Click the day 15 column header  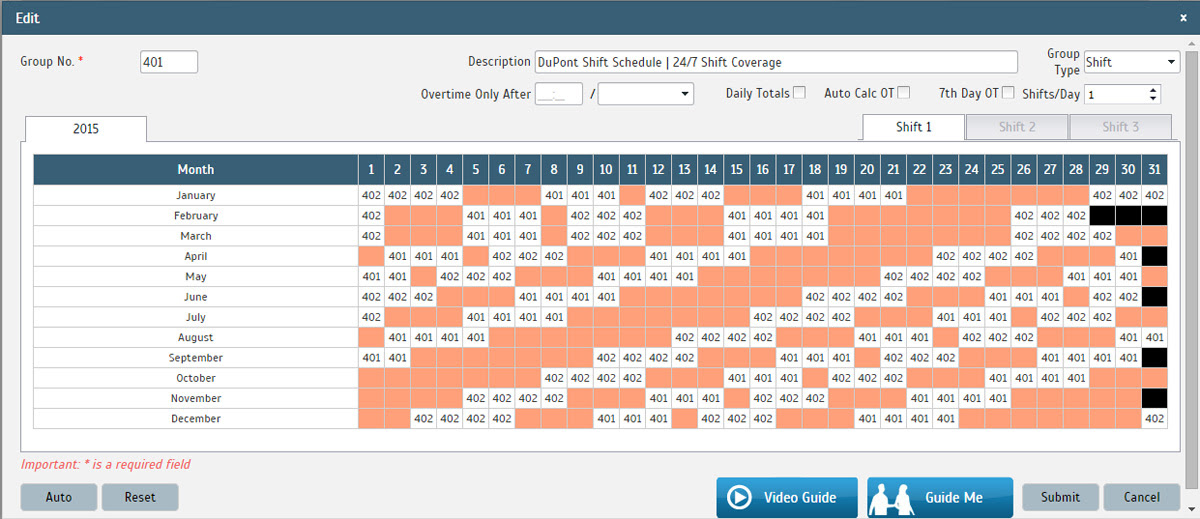coord(736,170)
